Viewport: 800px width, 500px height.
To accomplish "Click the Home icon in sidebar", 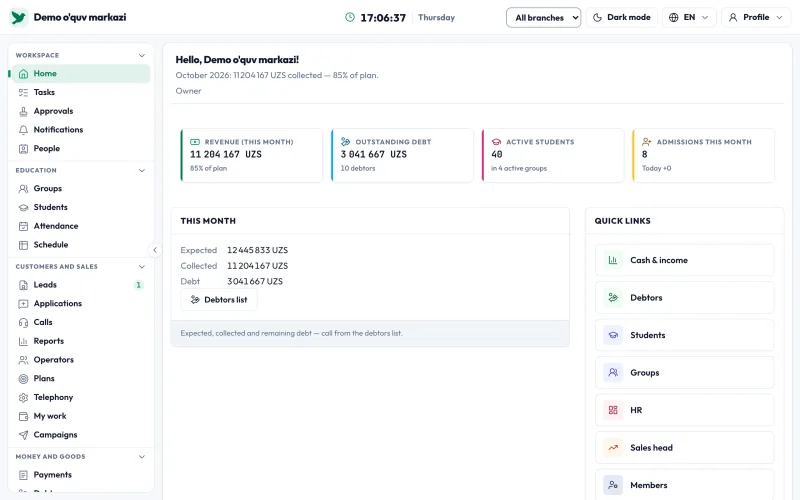I will 23,73.
